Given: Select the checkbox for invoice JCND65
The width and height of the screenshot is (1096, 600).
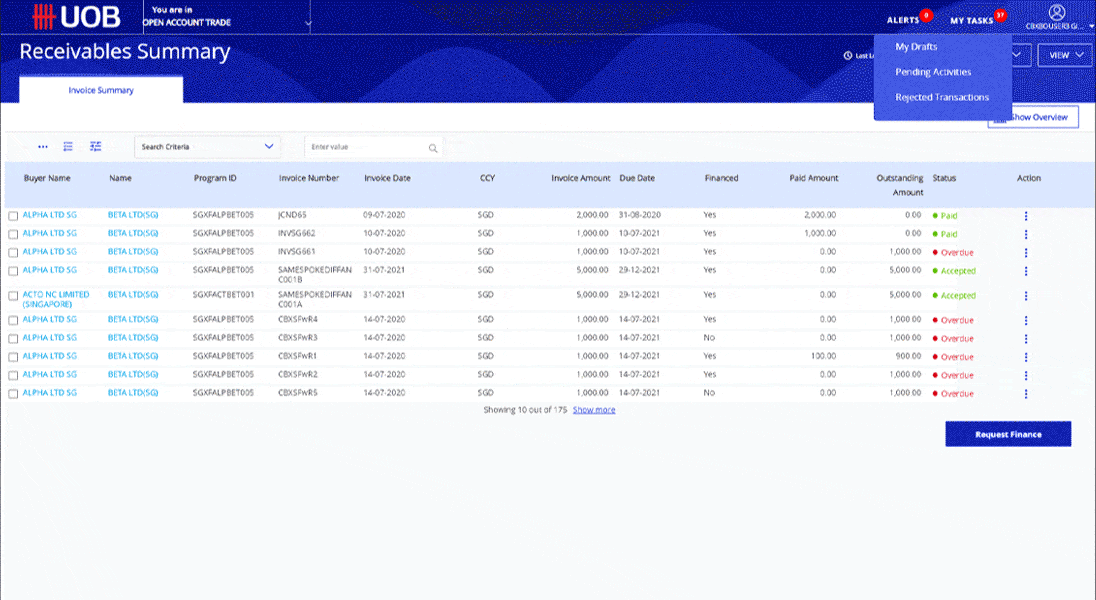Looking at the screenshot, I should [14, 216].
